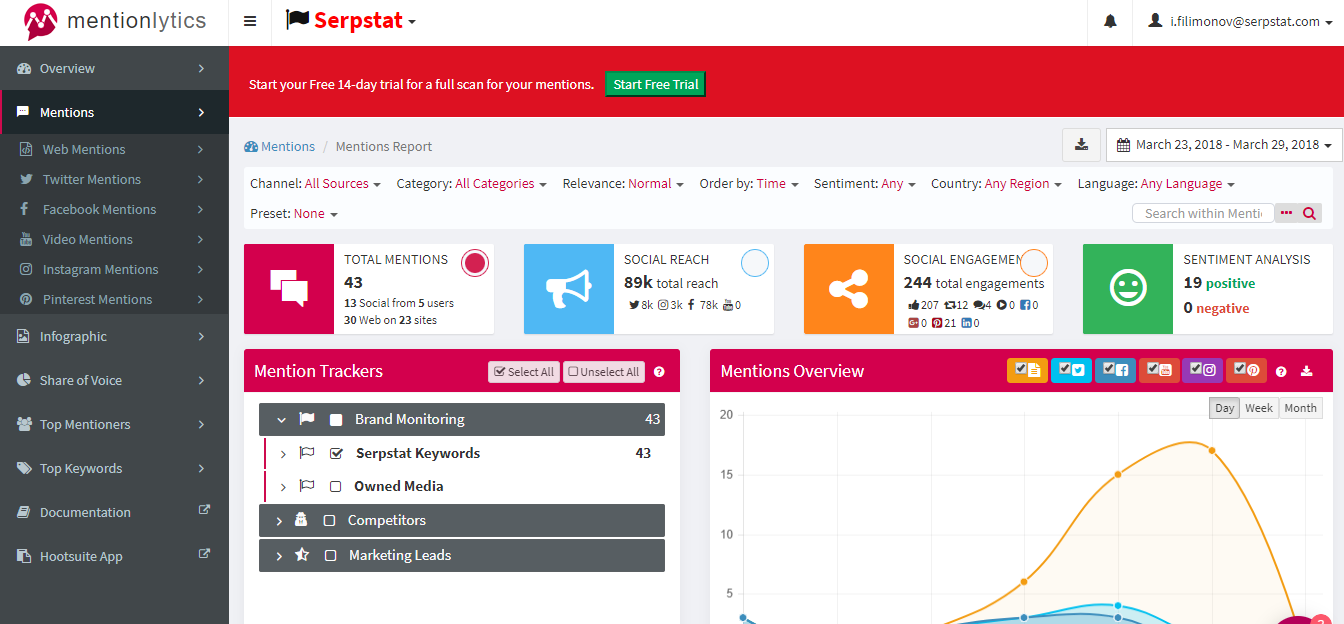Click Social Engagement orange circle indicator
The image size is (1344, 624).
coord(1034,263)
